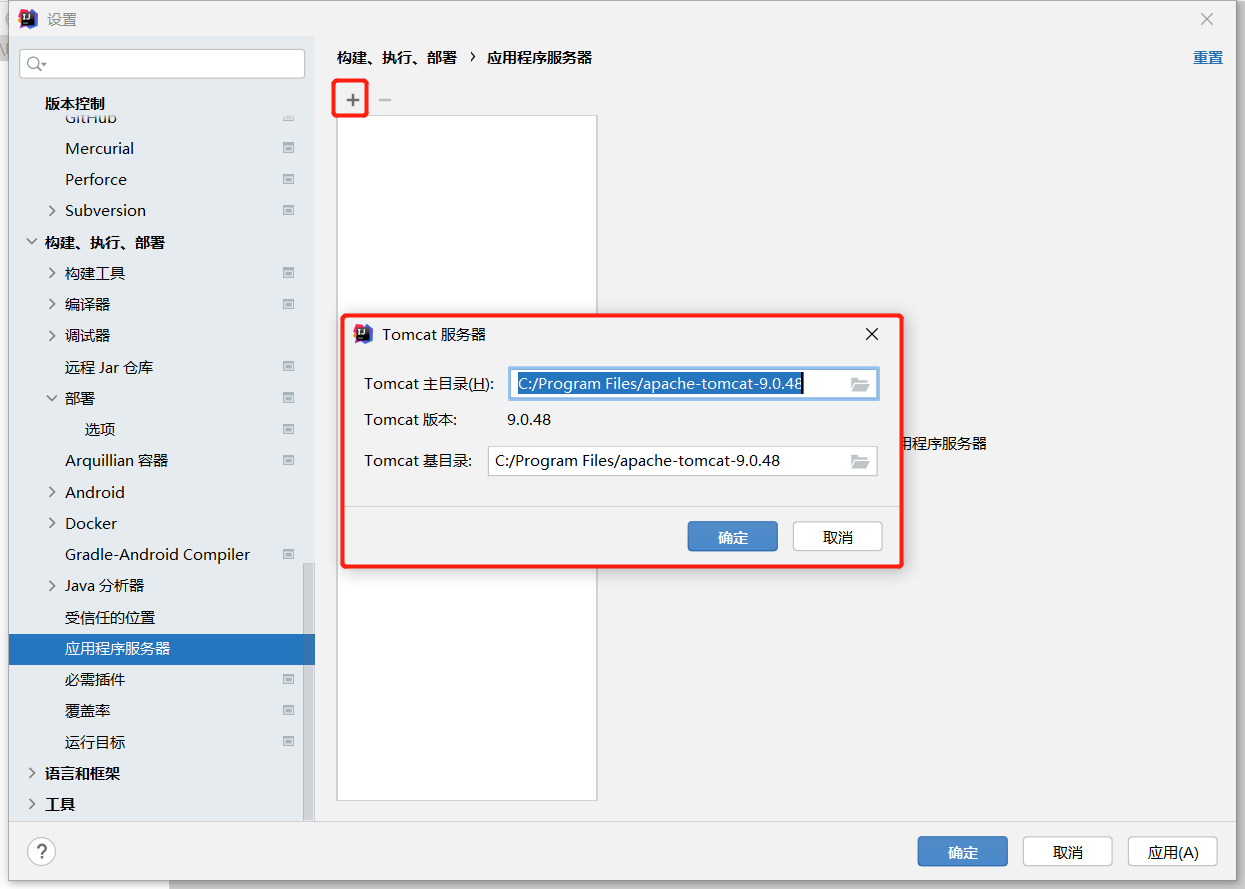Image resolution: width=1245 pixels, height=889 pixels.
Task: Expand the Java 分析器 node
Action: [x=52, y=586]
